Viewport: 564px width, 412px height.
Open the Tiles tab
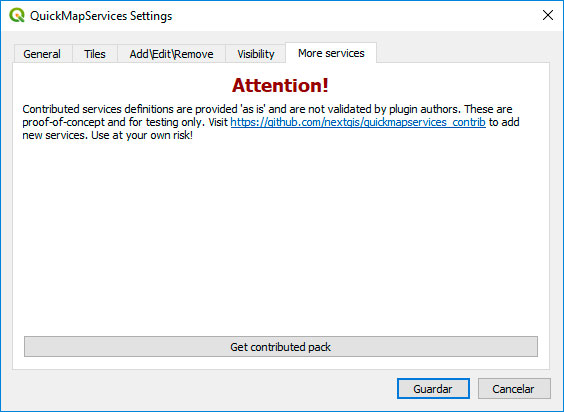(x=95, y=54)
